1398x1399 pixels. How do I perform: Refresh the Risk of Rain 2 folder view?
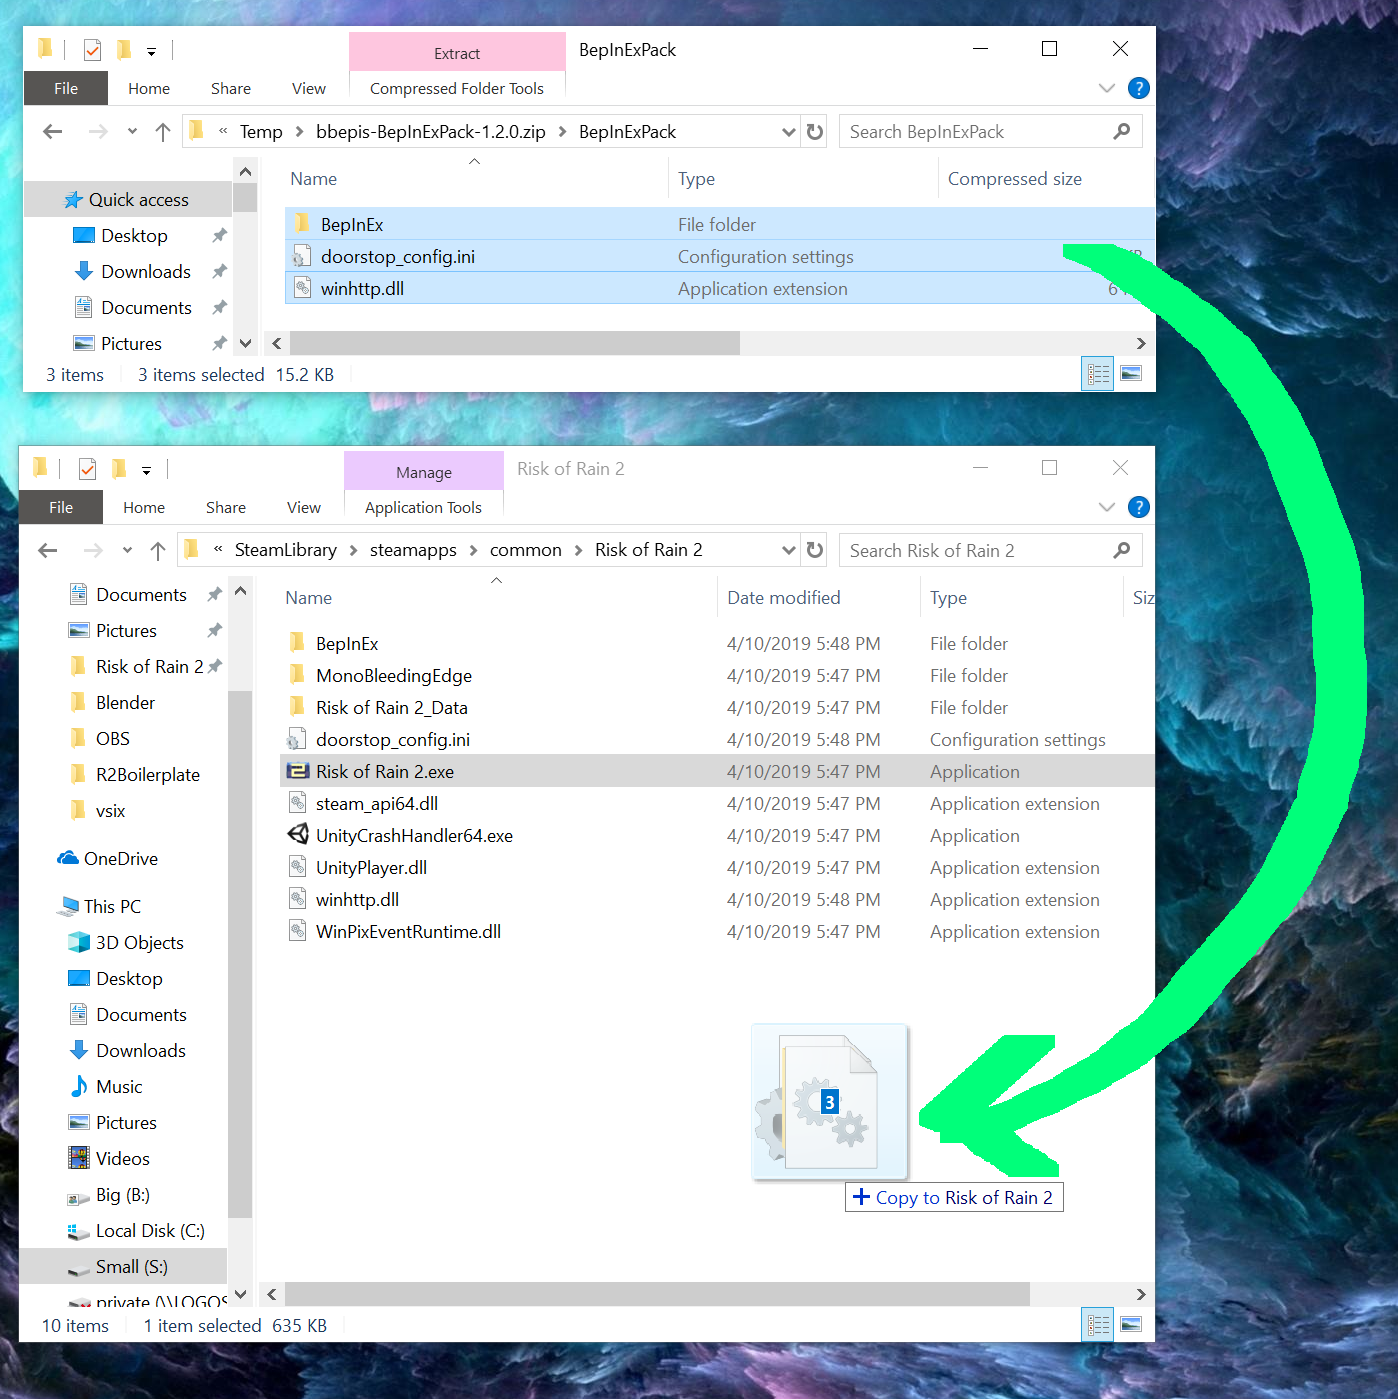(x=815, y=550)
